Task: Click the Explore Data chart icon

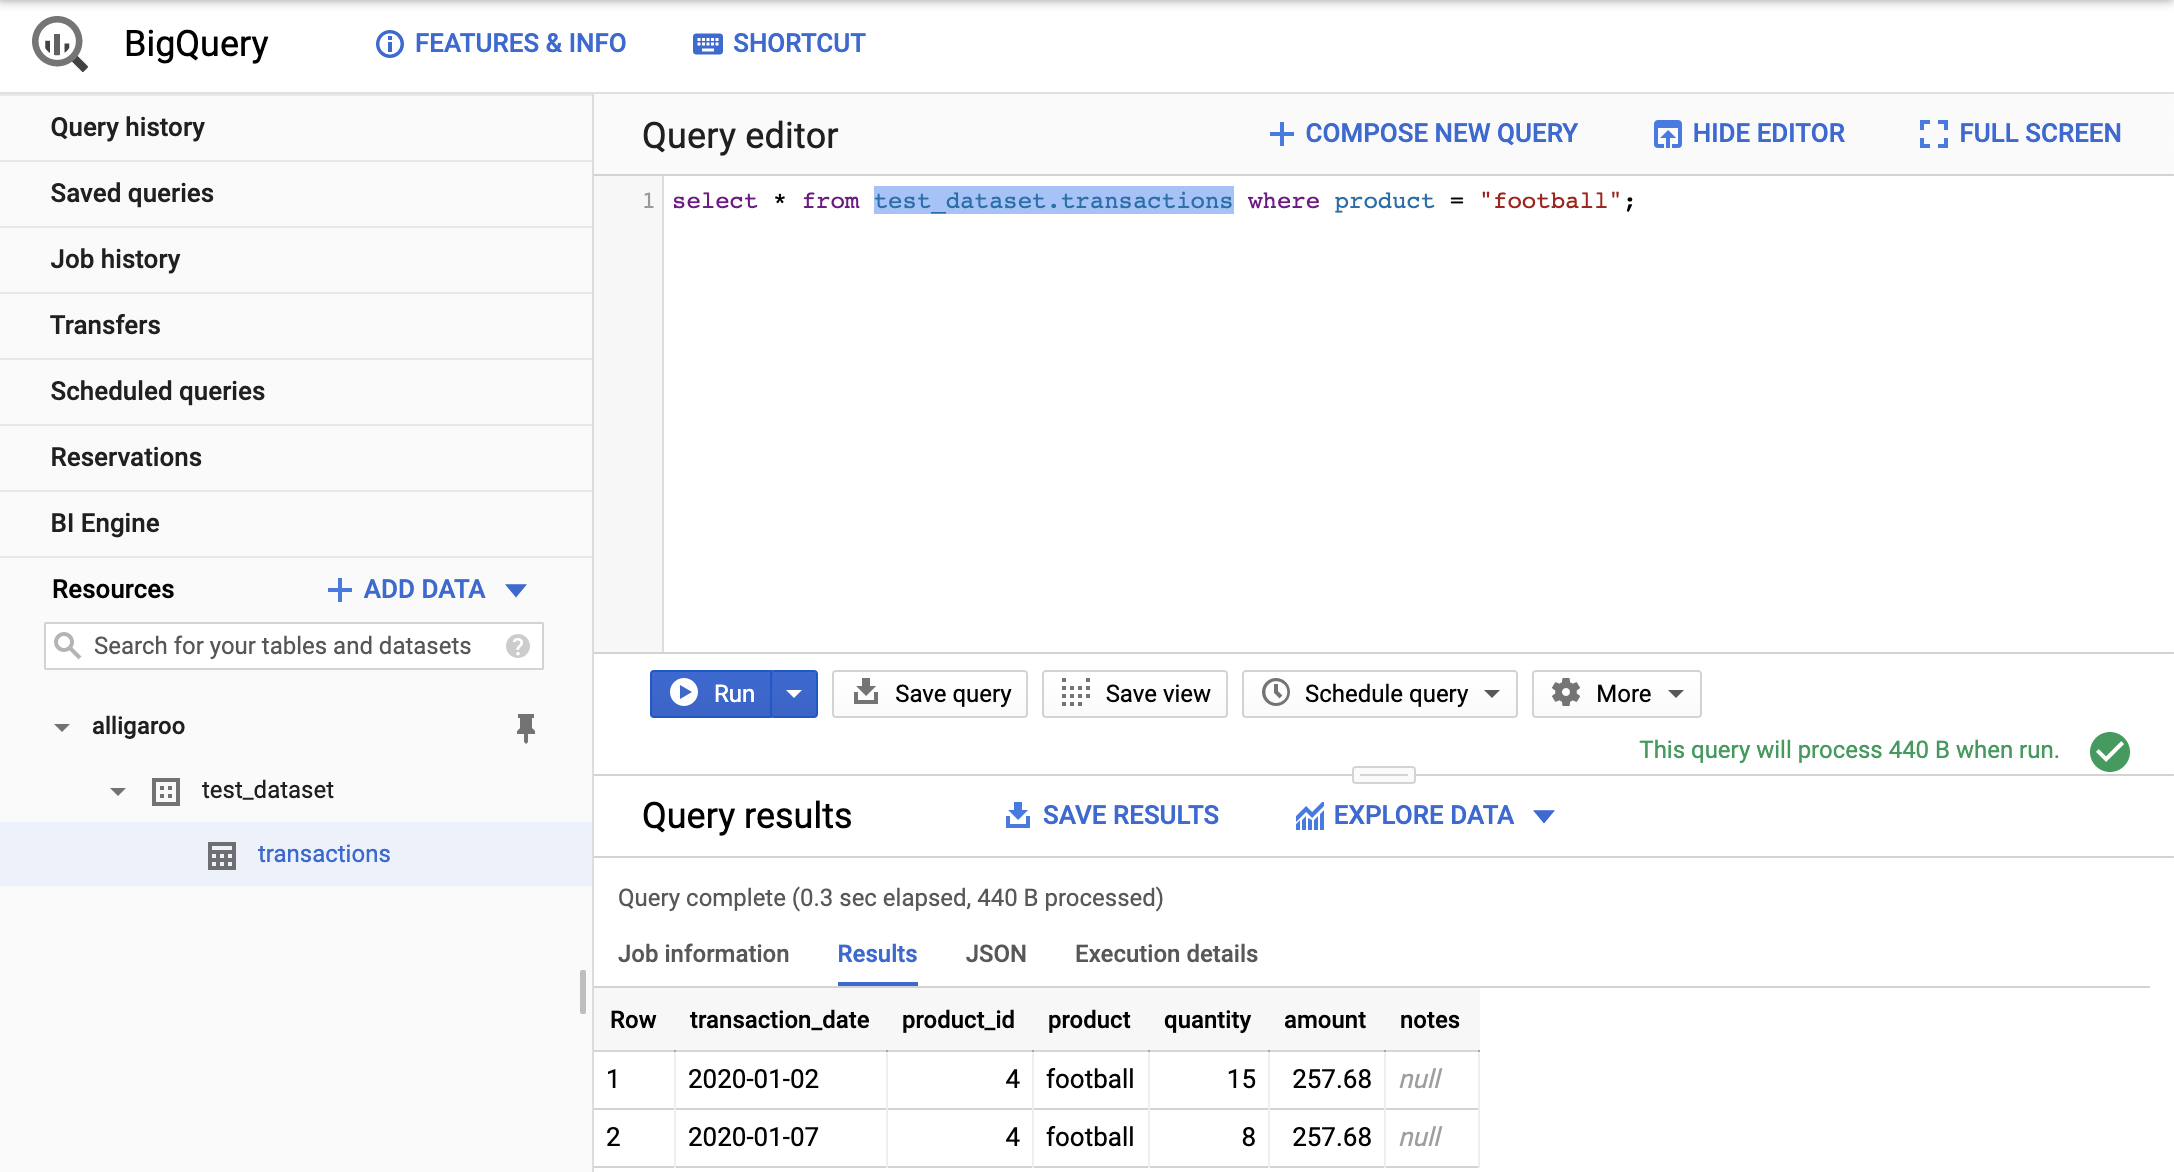Action: point(1309,816)
